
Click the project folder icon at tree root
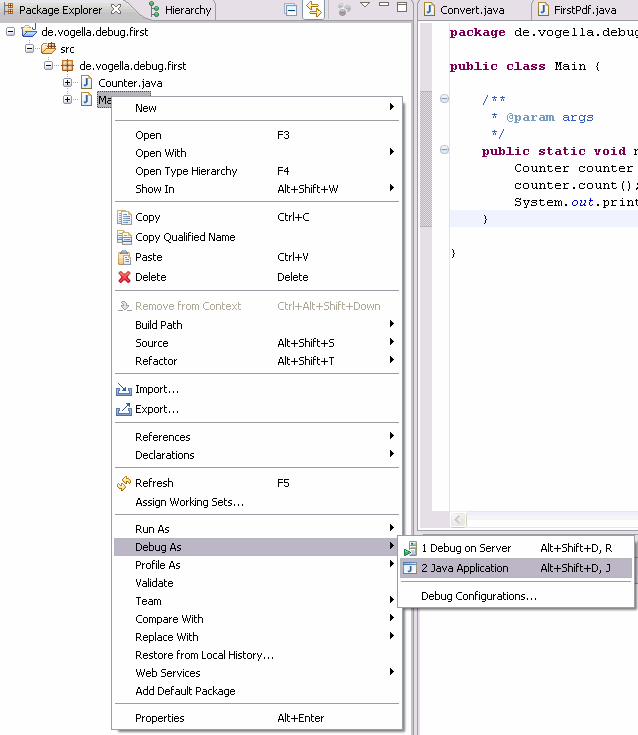click(x=29, y=31)
